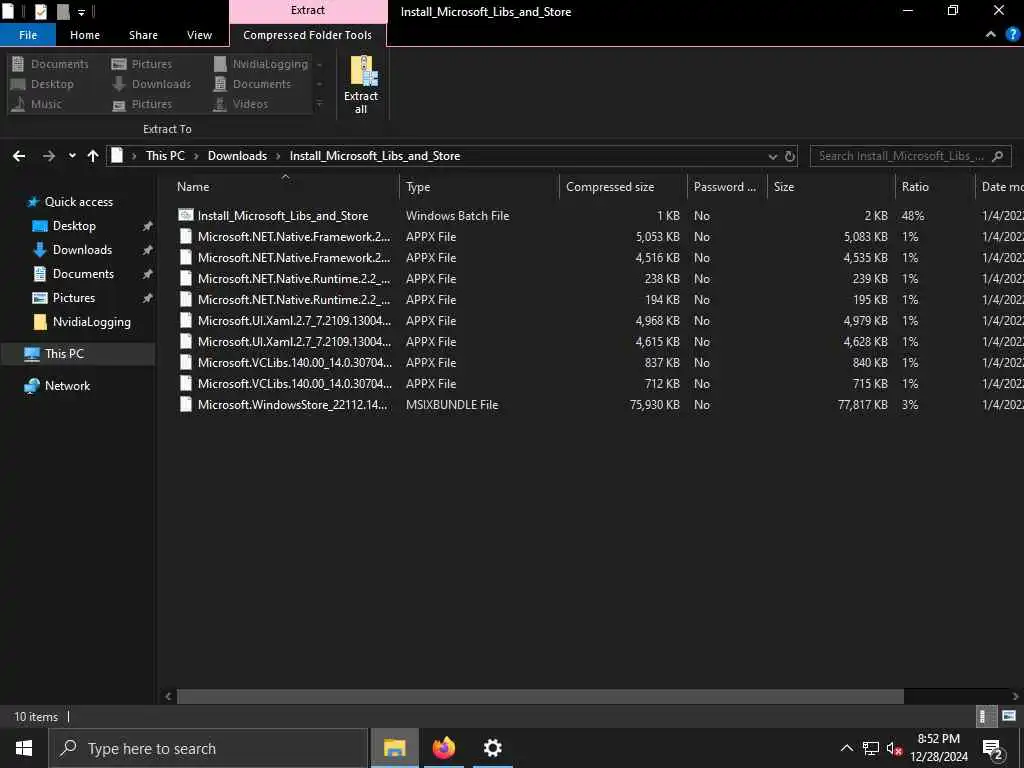The width and height of the screenshot is (1024, 768).
Task: Go forward using the forward arrow
Action: [49, 156]
